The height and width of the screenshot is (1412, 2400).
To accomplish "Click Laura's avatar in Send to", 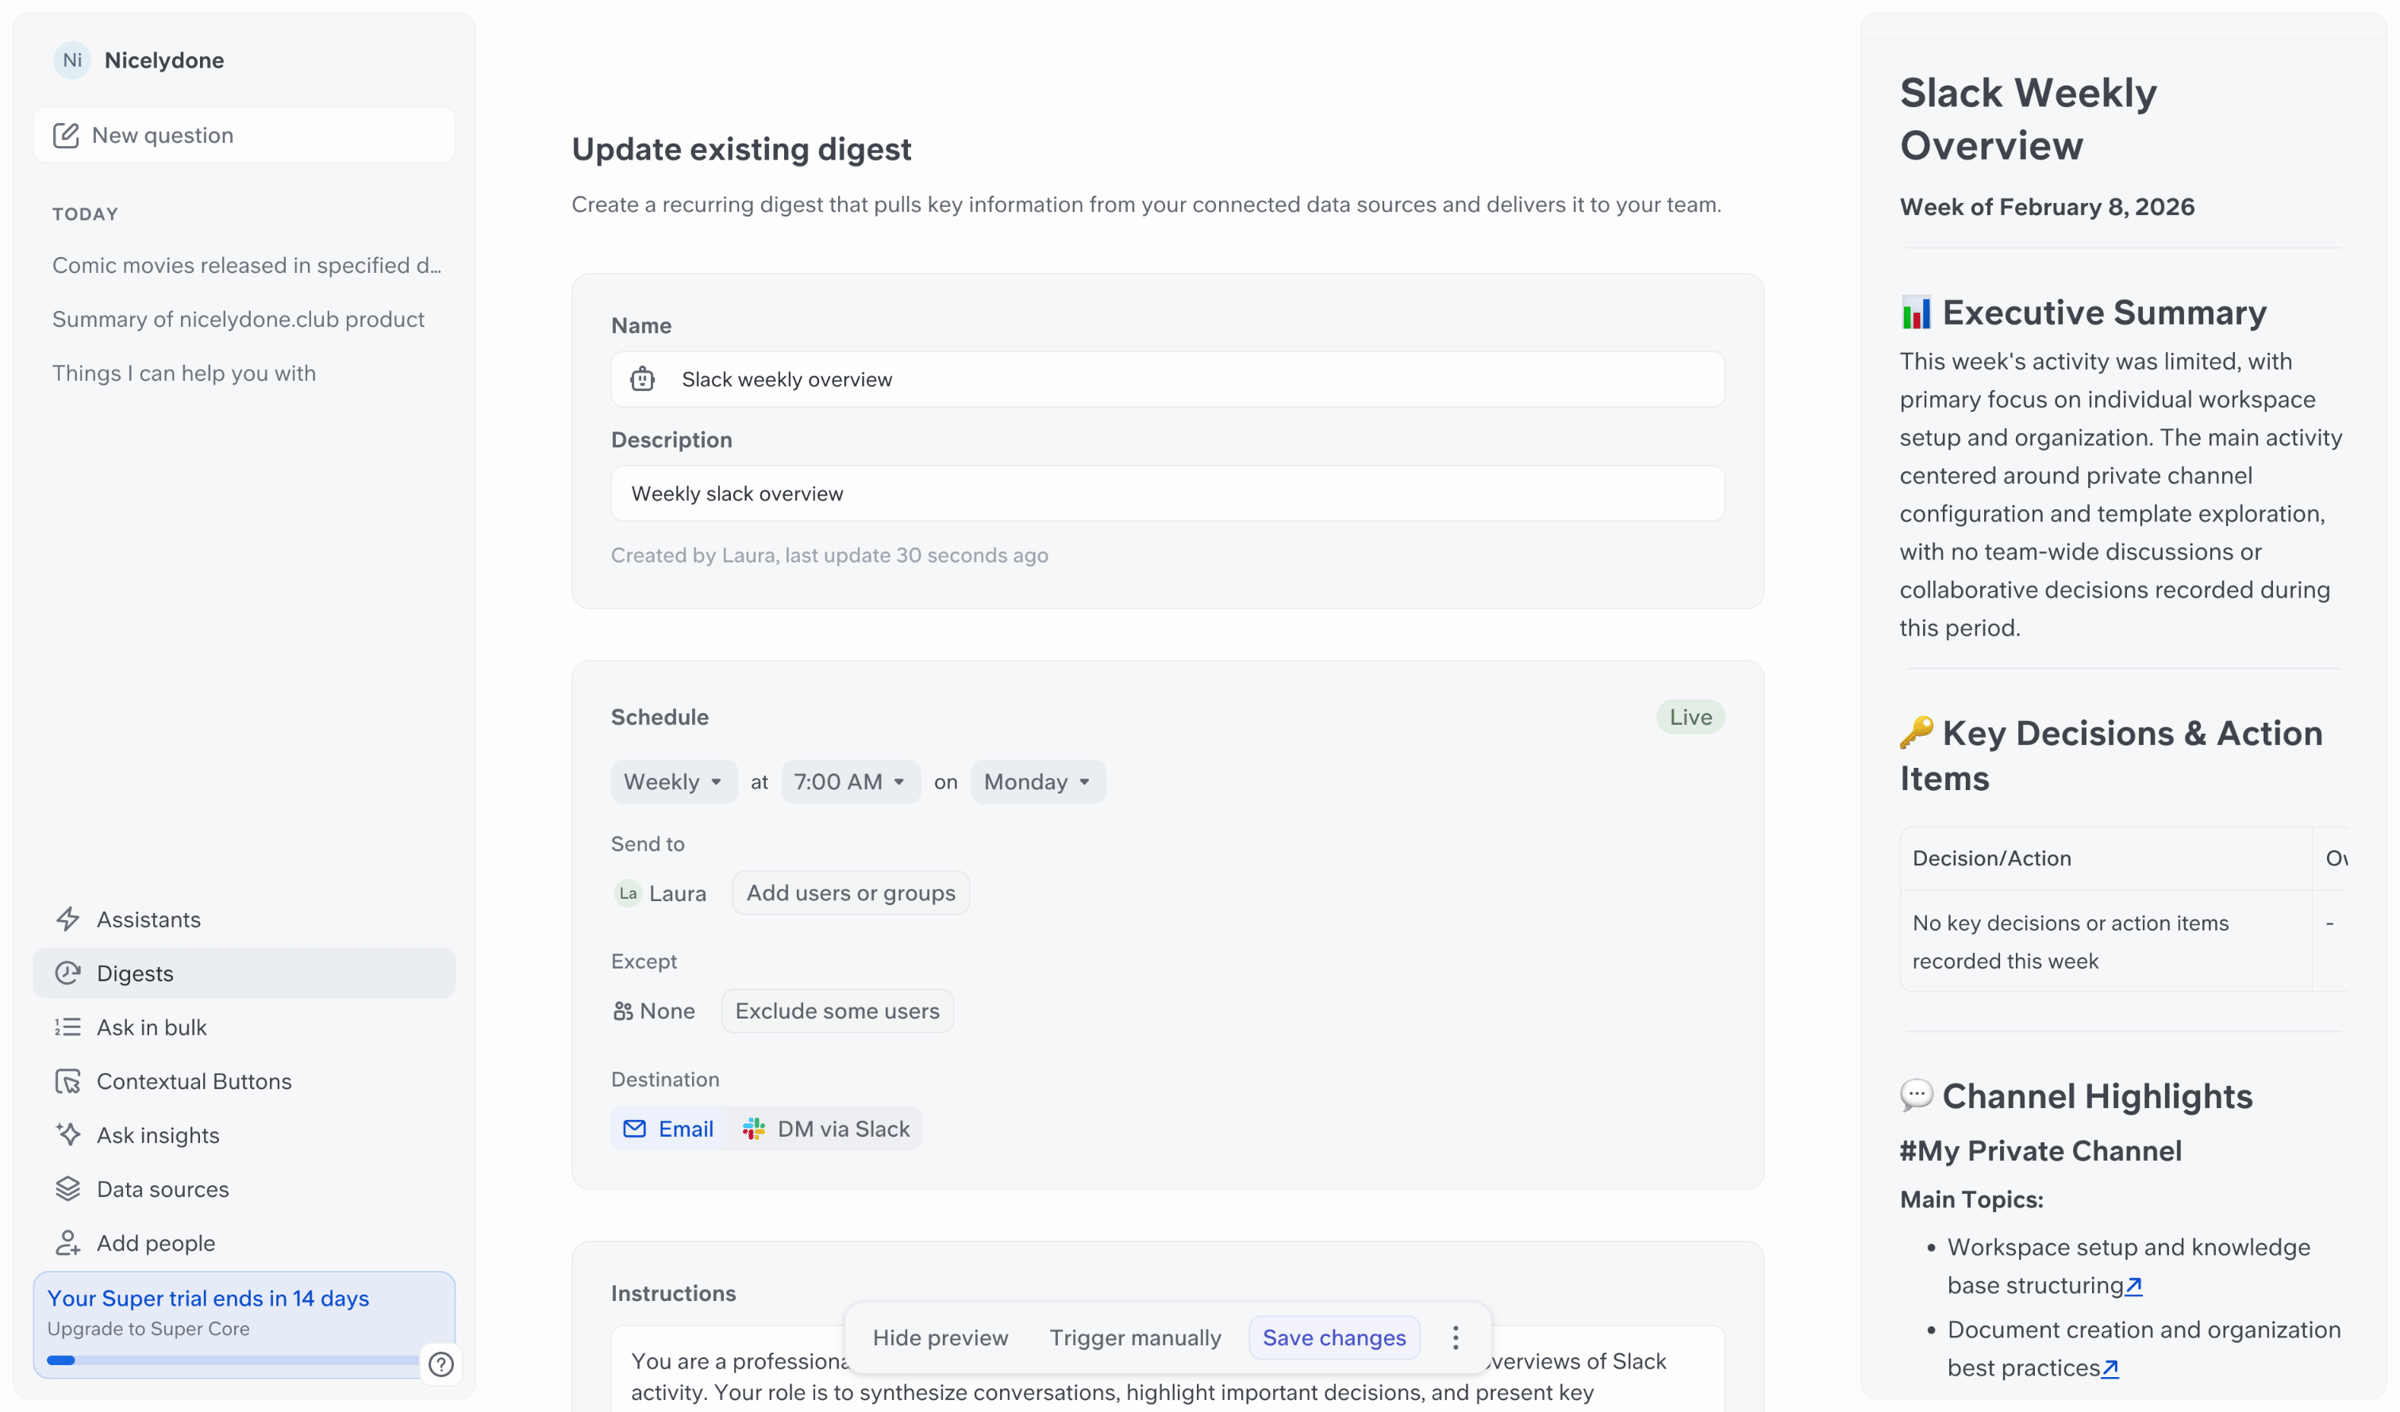I will point(628,893).
